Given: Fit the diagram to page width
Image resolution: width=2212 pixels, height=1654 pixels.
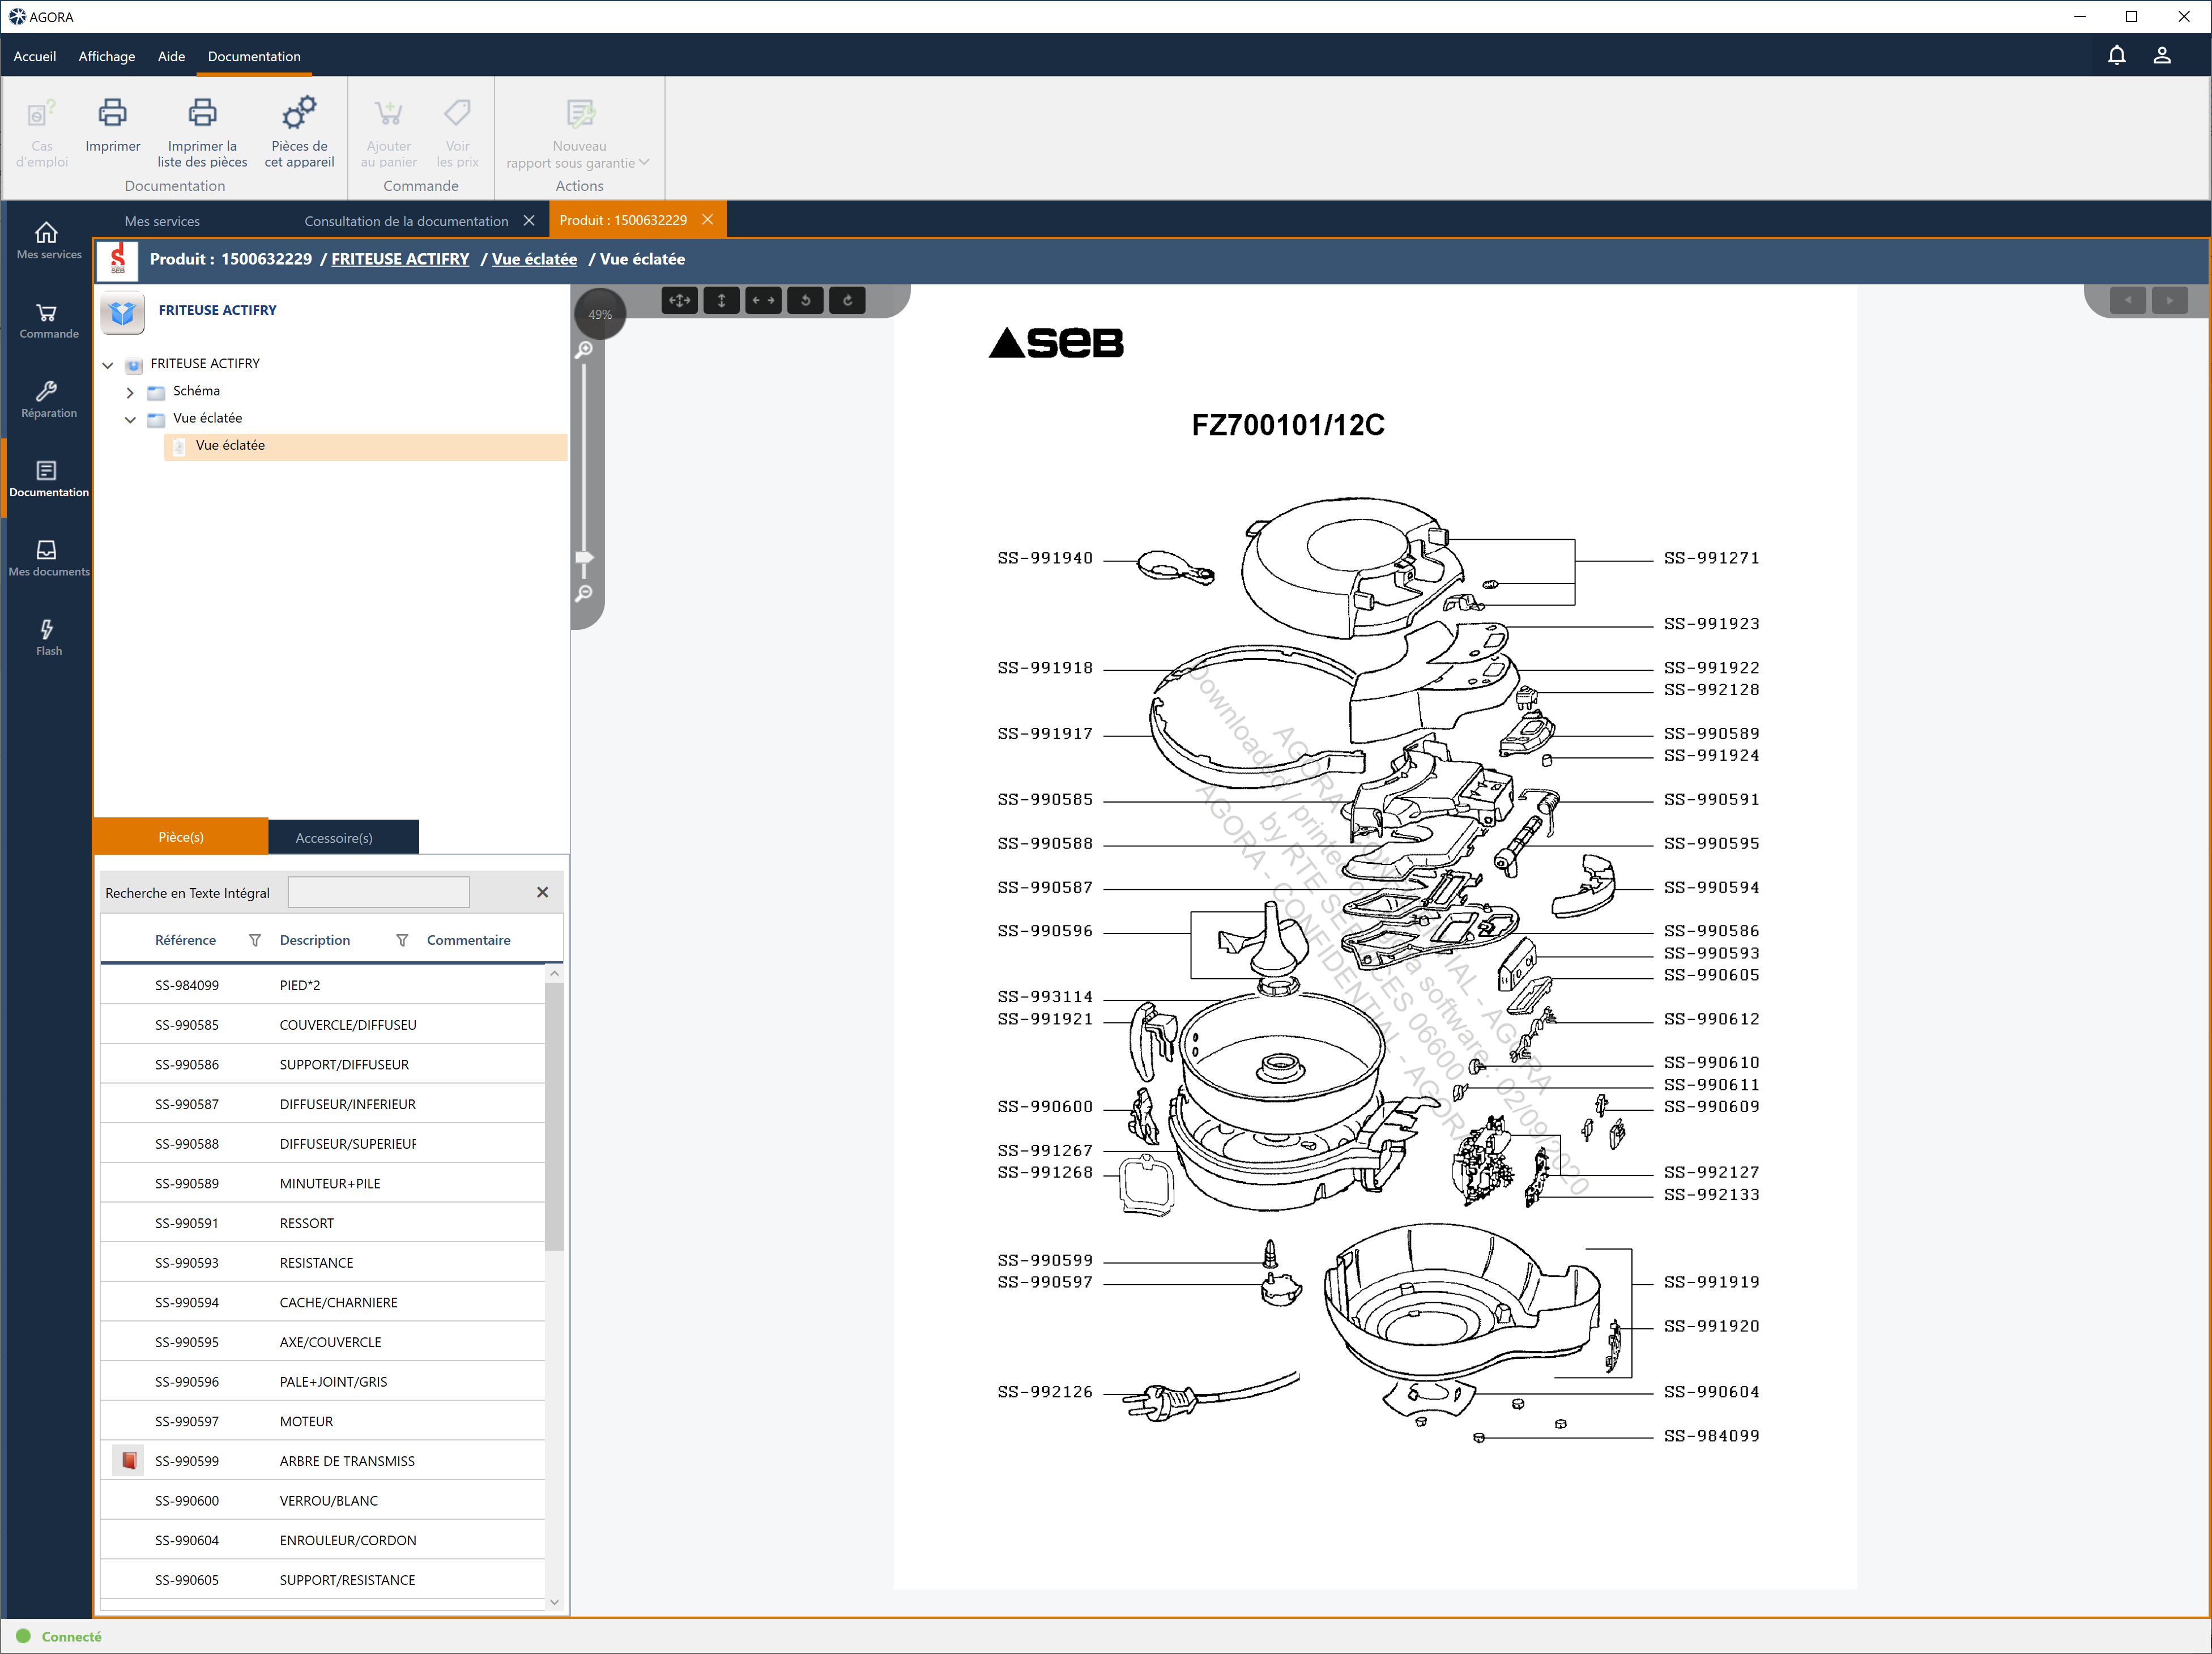Looking at the screenshot, I should click(763, 300).
